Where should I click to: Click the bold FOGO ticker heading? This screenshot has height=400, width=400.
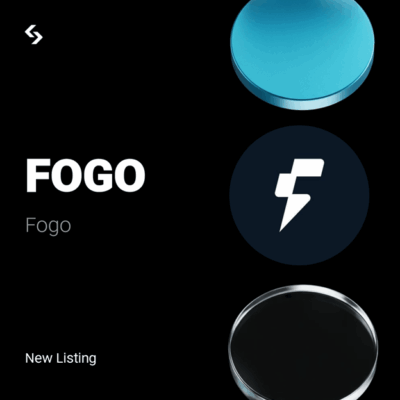coord(86,175)
